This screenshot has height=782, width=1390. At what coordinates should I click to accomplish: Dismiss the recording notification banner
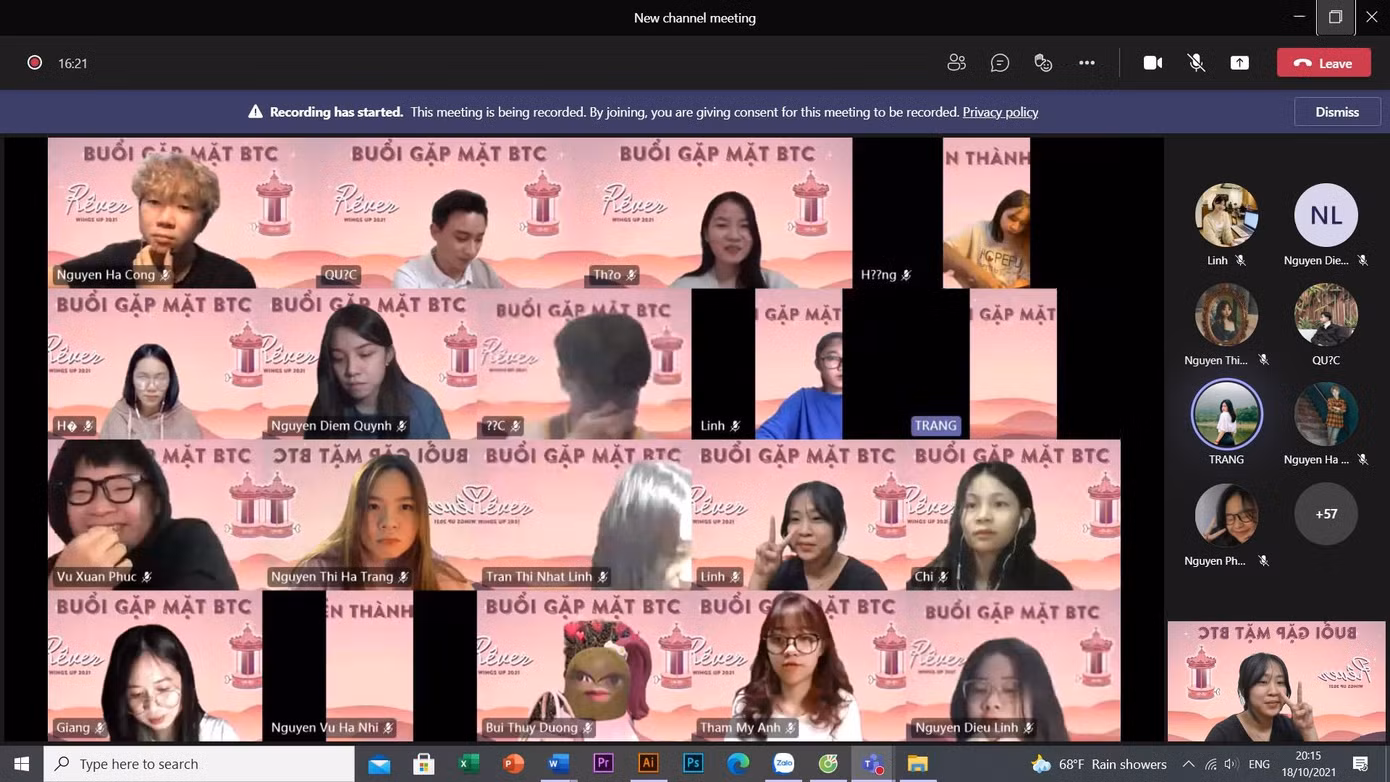(1337, 112)
